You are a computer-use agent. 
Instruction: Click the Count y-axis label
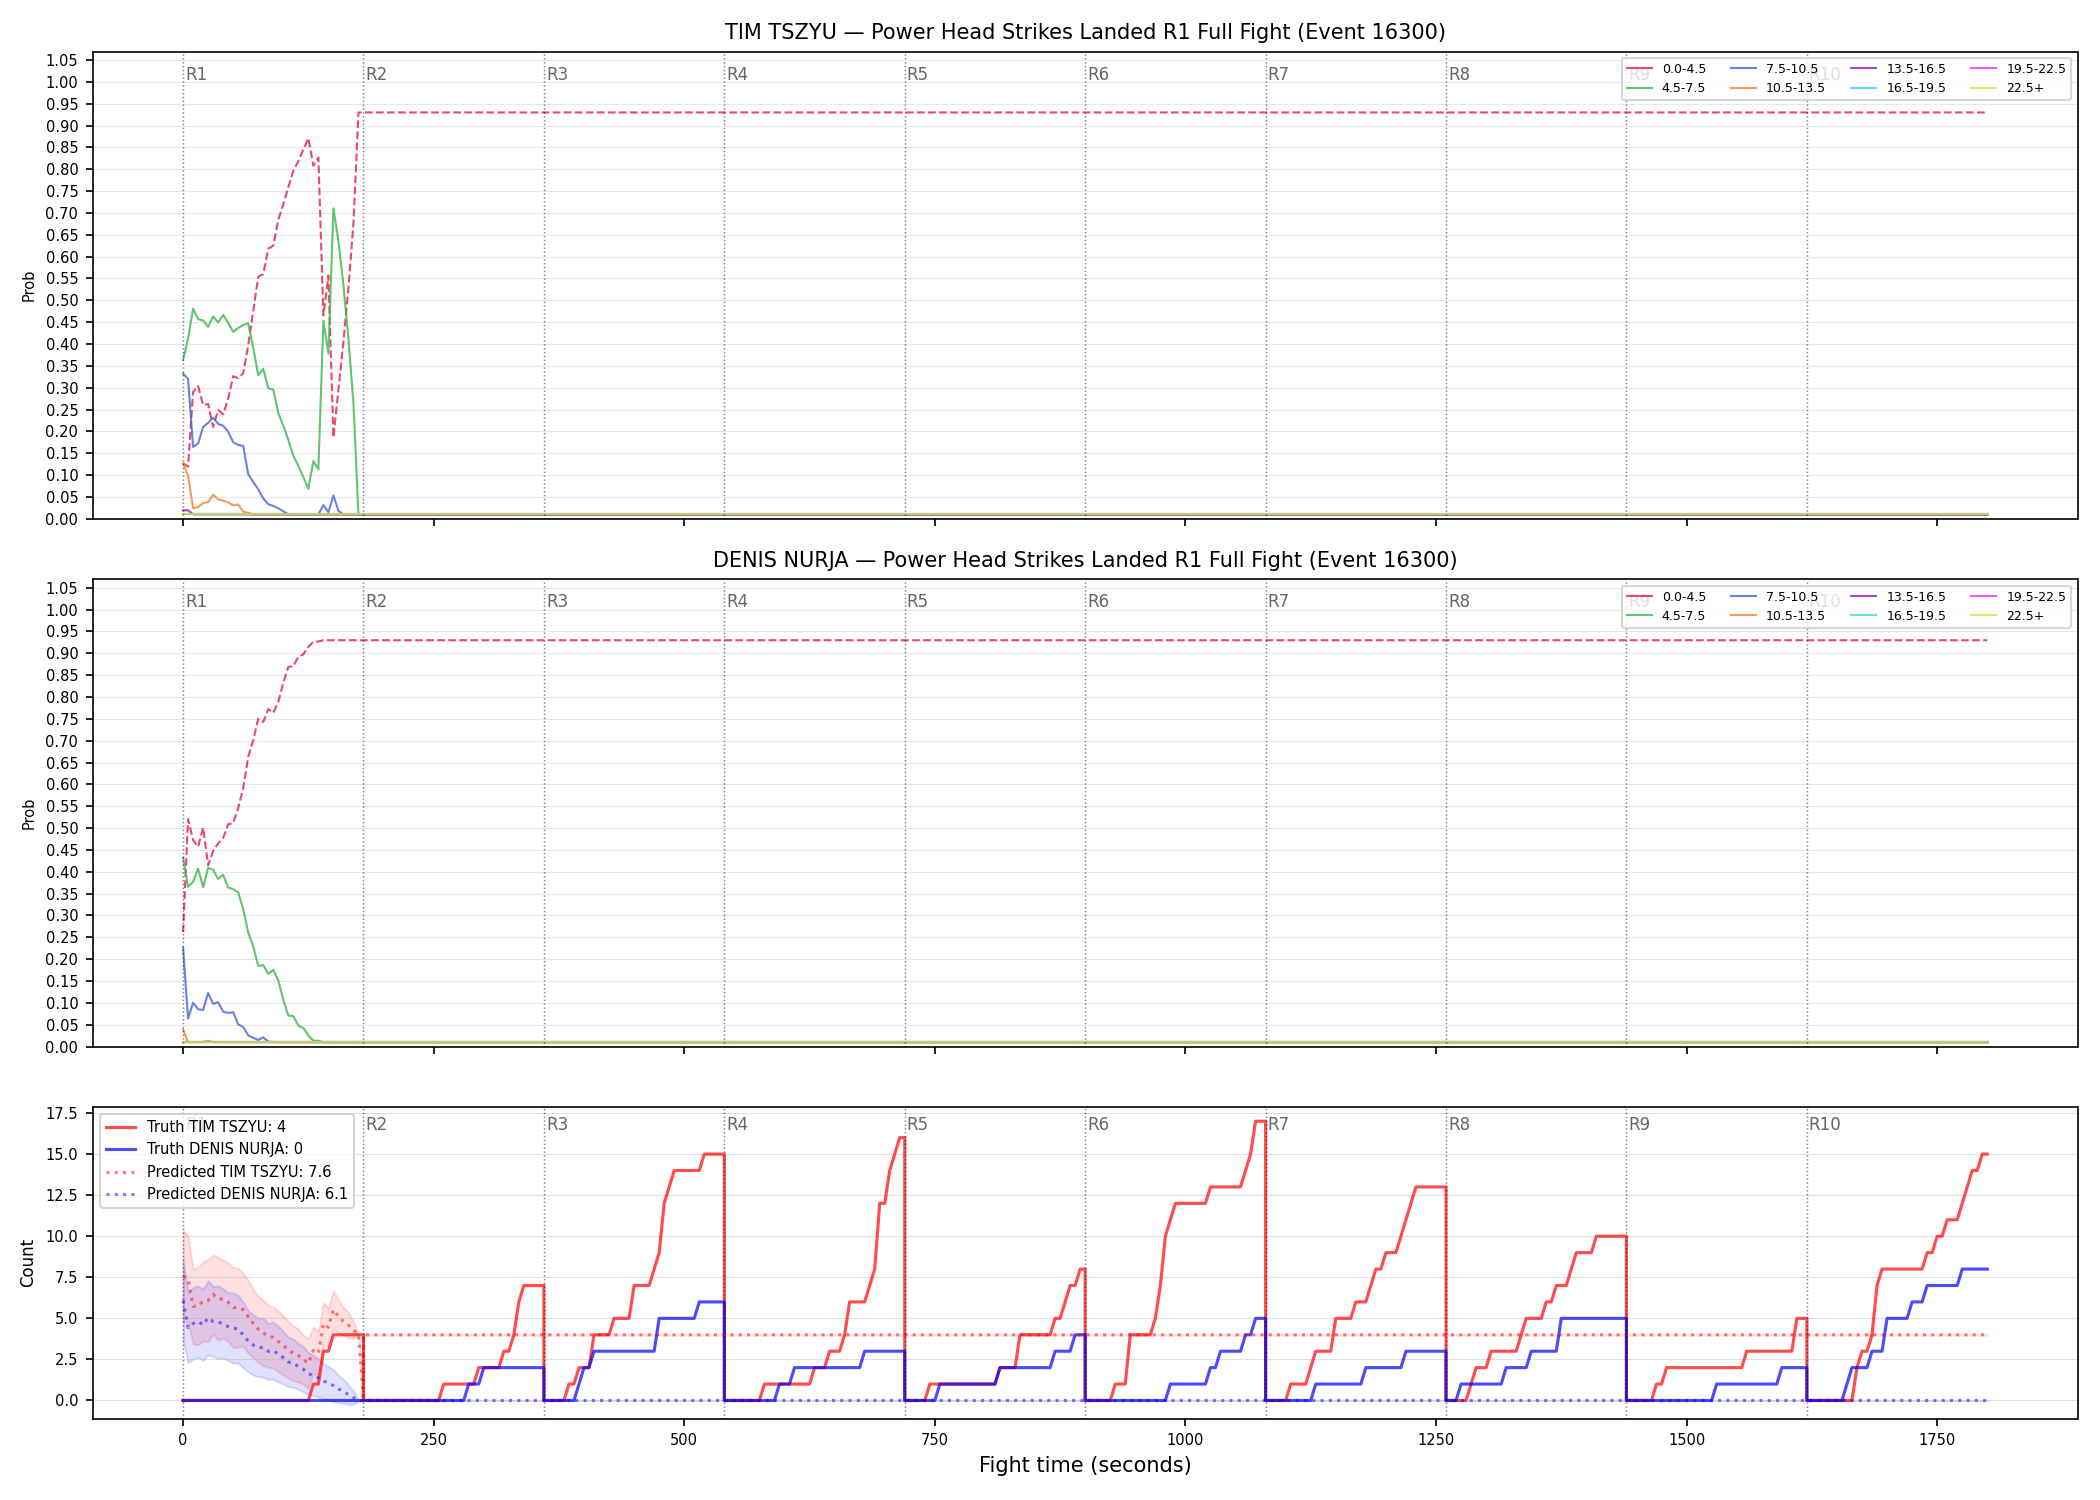tap(27, 1263)
